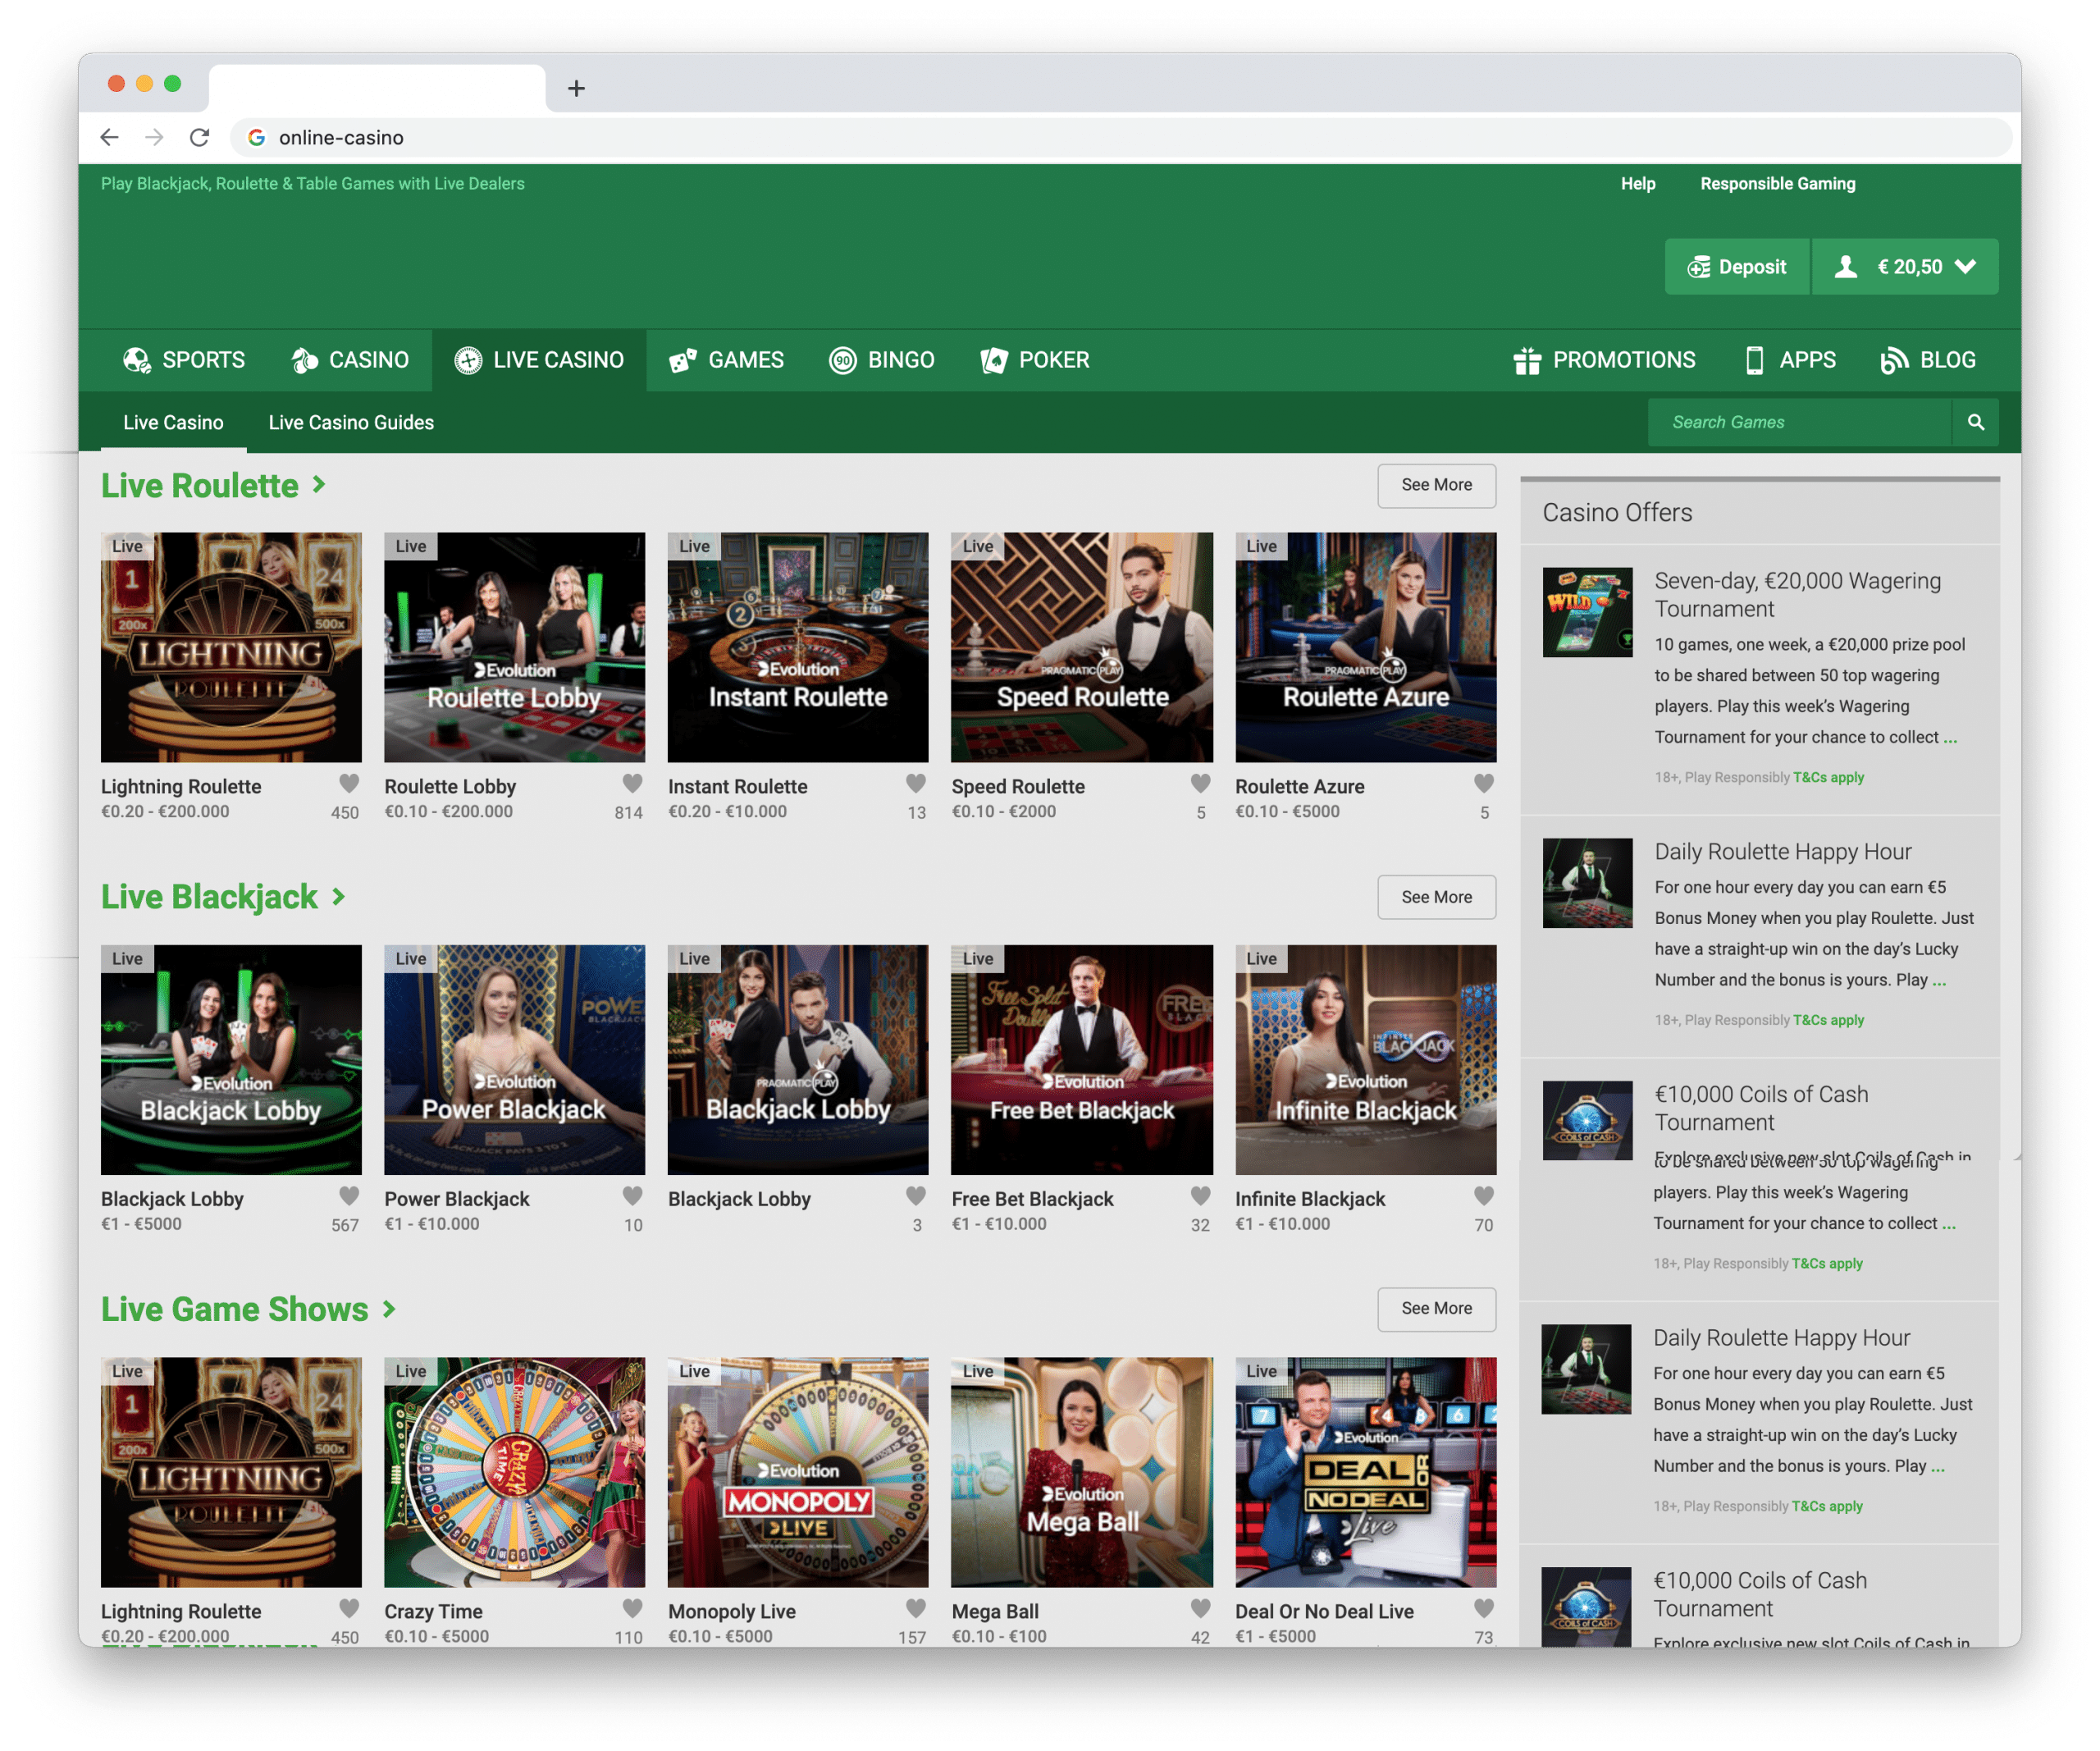The width and height of the screenshot is (2100, 1751).
Task: Favorite Speed Roulette with heart icon
Action: click(1200, 783)
